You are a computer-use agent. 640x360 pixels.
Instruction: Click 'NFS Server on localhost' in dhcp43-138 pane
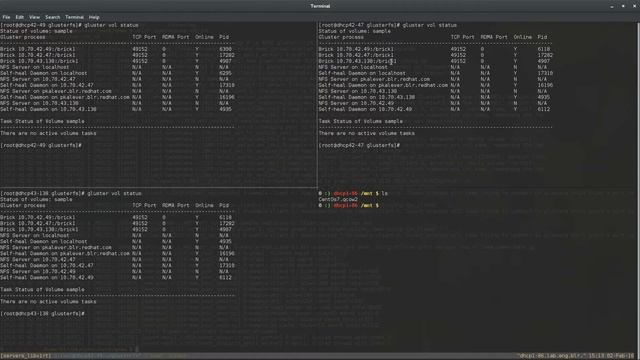pyautogui.click(x=35, y=235)
